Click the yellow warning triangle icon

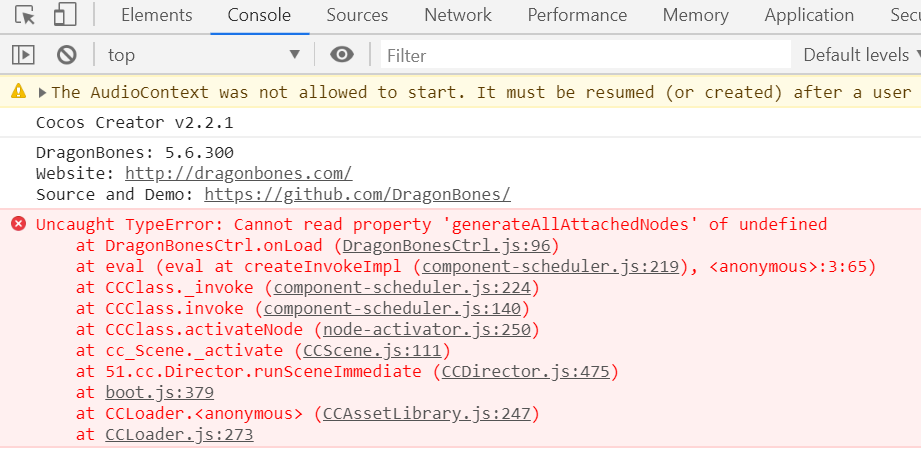(x=18, y=92)
